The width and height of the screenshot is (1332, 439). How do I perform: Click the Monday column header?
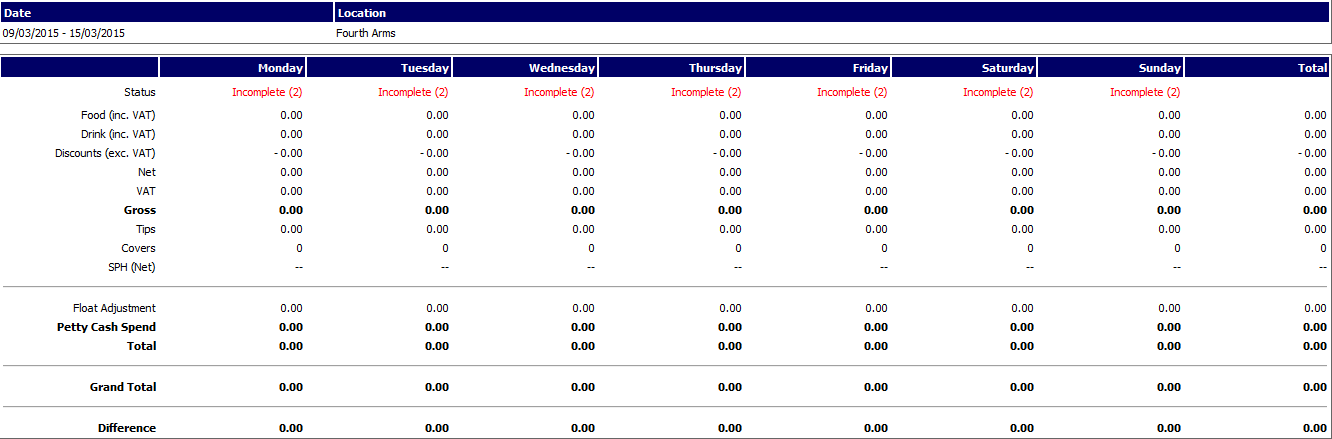tap(280, 68)
